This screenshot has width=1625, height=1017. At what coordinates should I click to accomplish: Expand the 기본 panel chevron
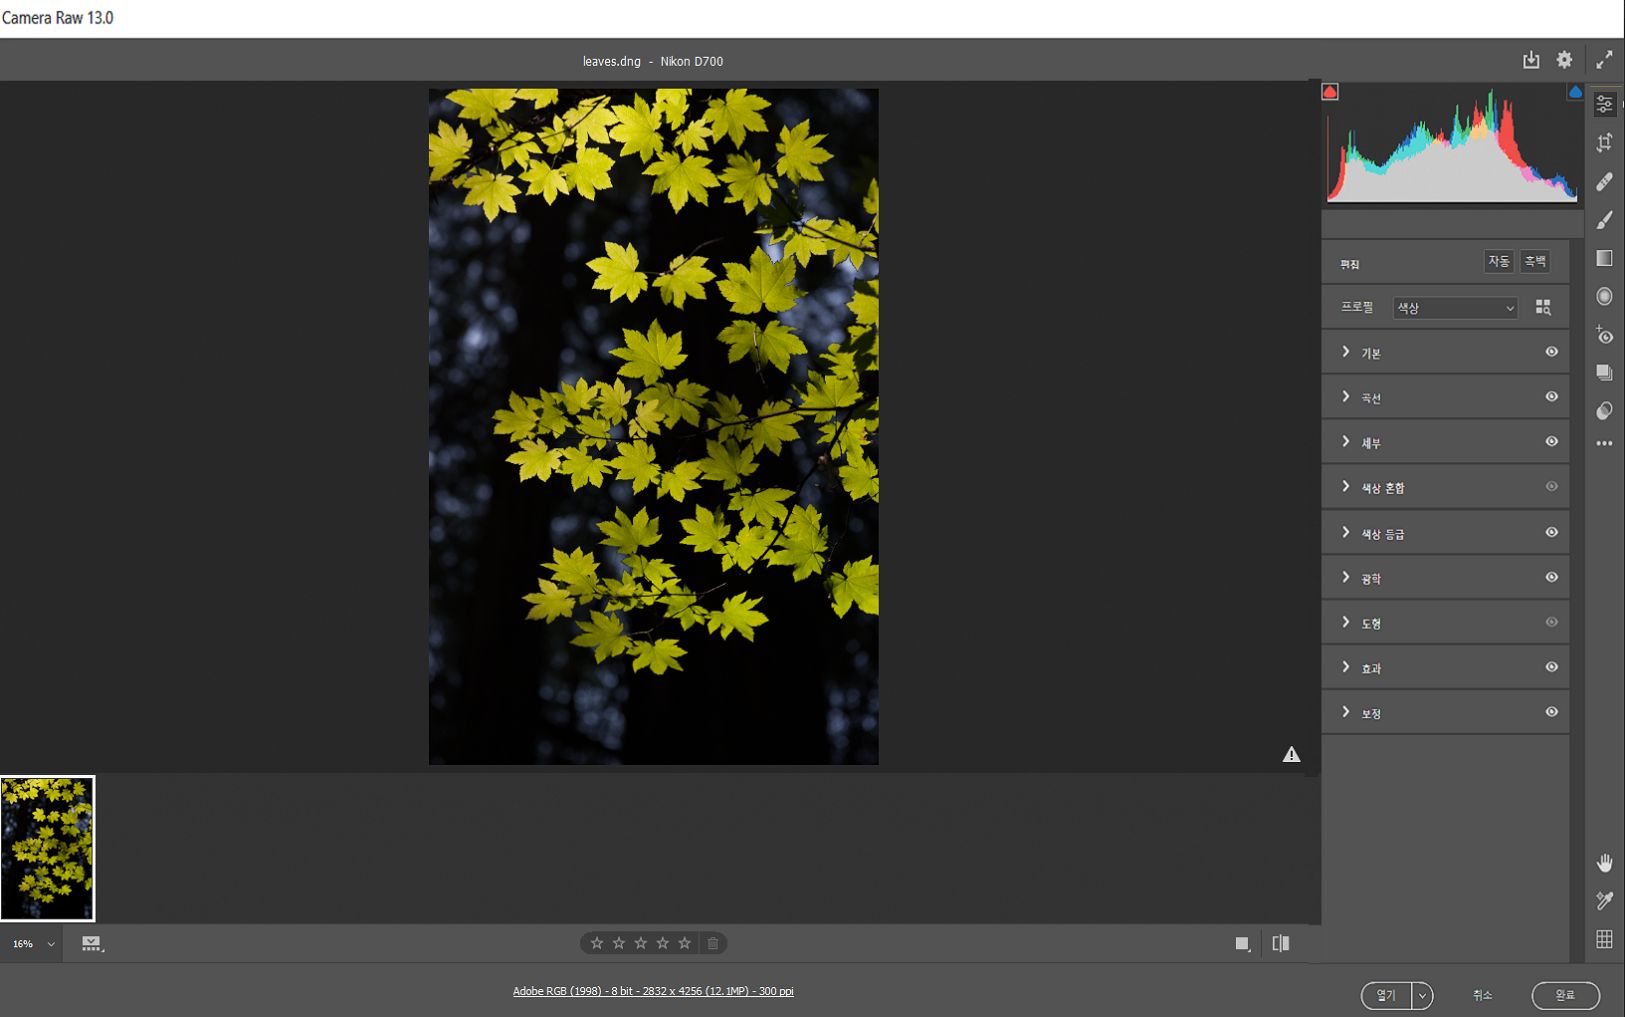pyautogui.click(x=1346, y=352)
